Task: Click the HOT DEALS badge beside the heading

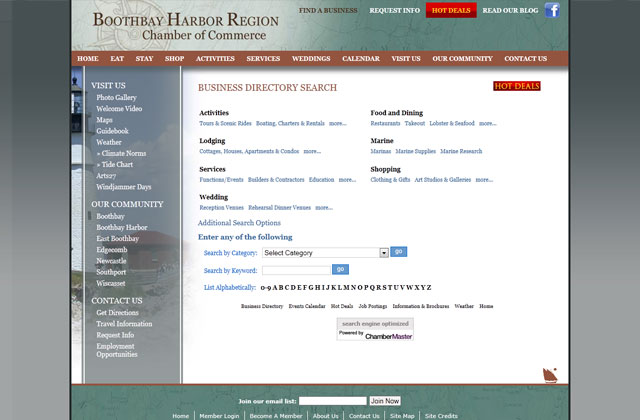Action: [517, 86]
